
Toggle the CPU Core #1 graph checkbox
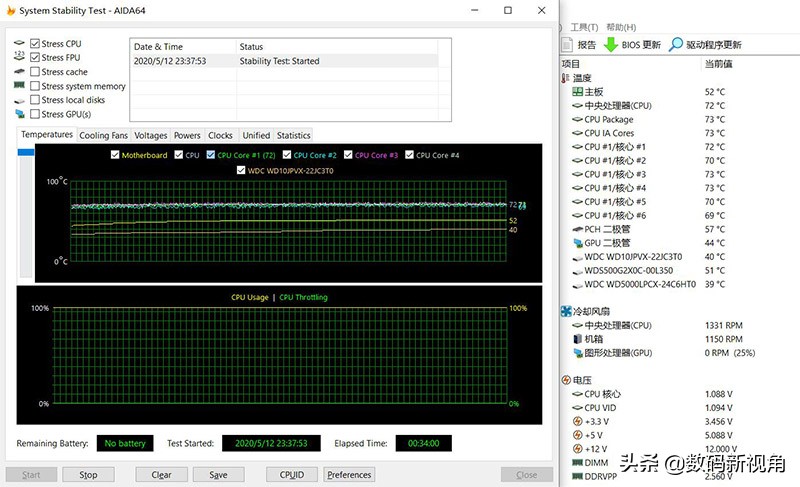coord(210,155)
